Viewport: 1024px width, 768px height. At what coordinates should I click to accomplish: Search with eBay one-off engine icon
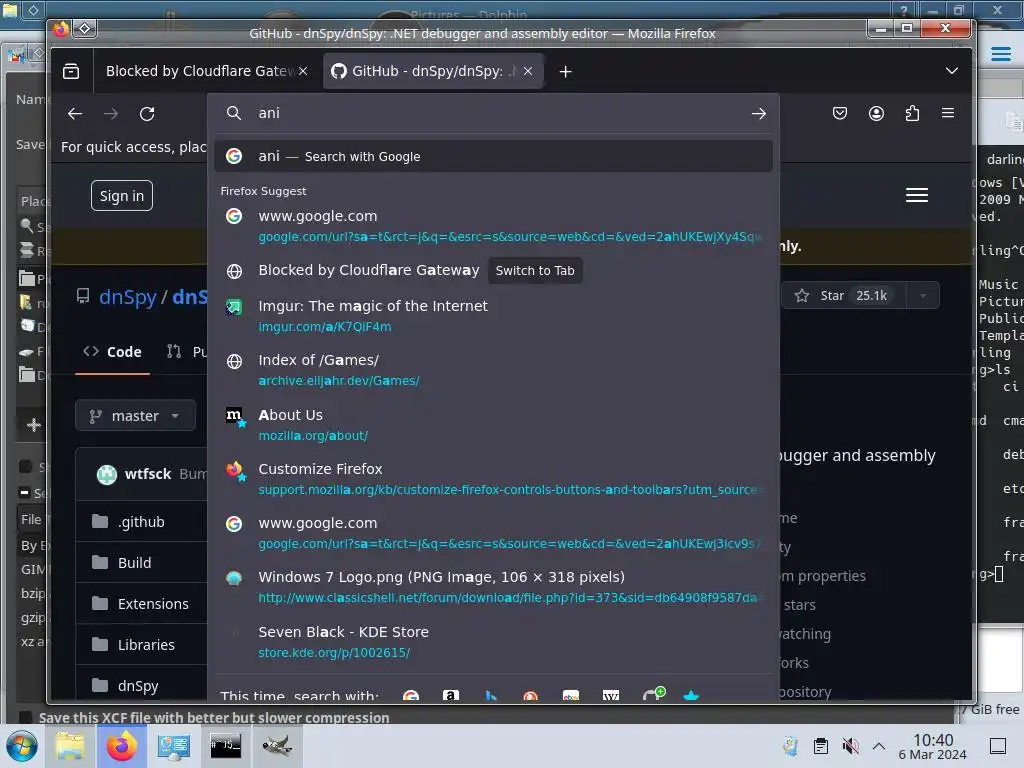[571, 696]
